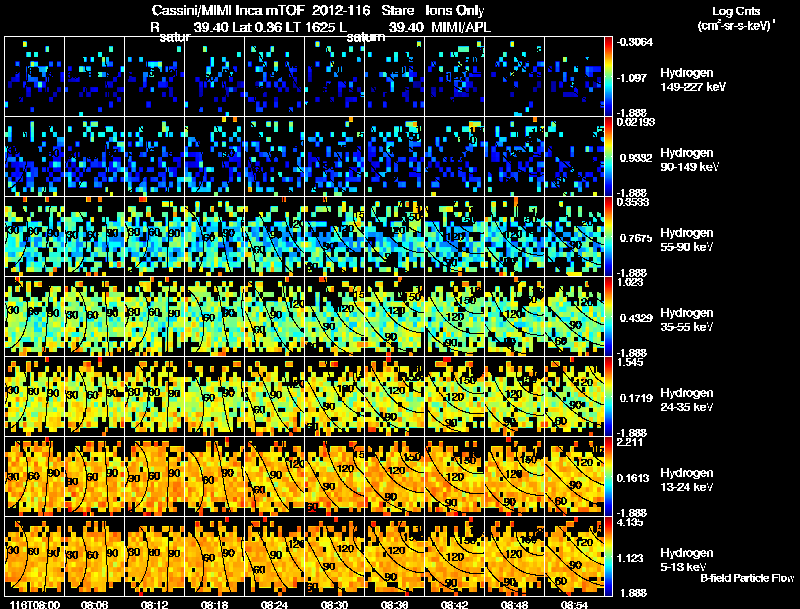Open the 24-35 keV panel at 08:42
800x609 pixels.
[455, 396]
